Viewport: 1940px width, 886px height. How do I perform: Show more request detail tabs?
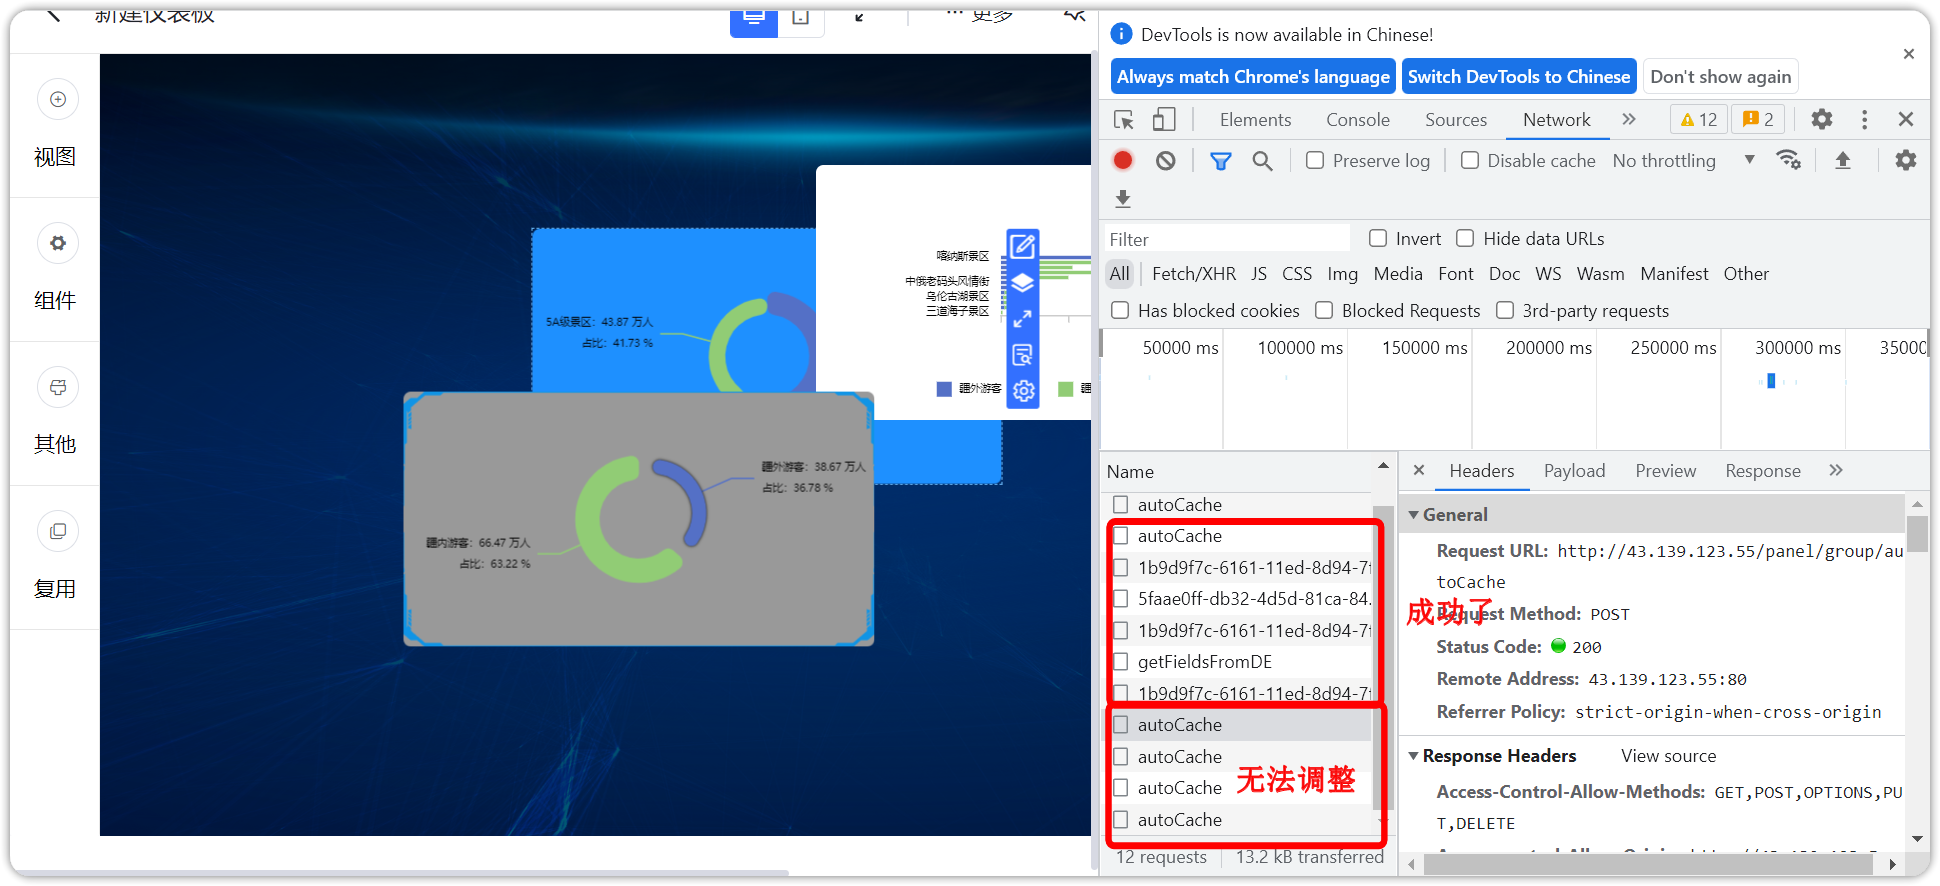pyautogui.click(x=1836, y=470)
